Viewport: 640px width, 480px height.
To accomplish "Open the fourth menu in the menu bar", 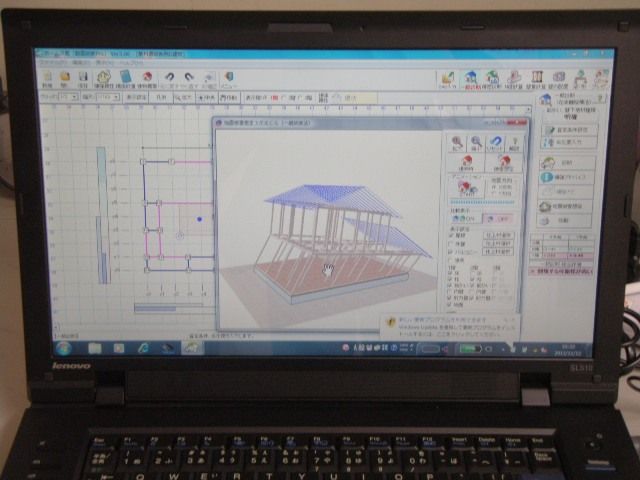I will pyautogui.click(x=131, y=63).
